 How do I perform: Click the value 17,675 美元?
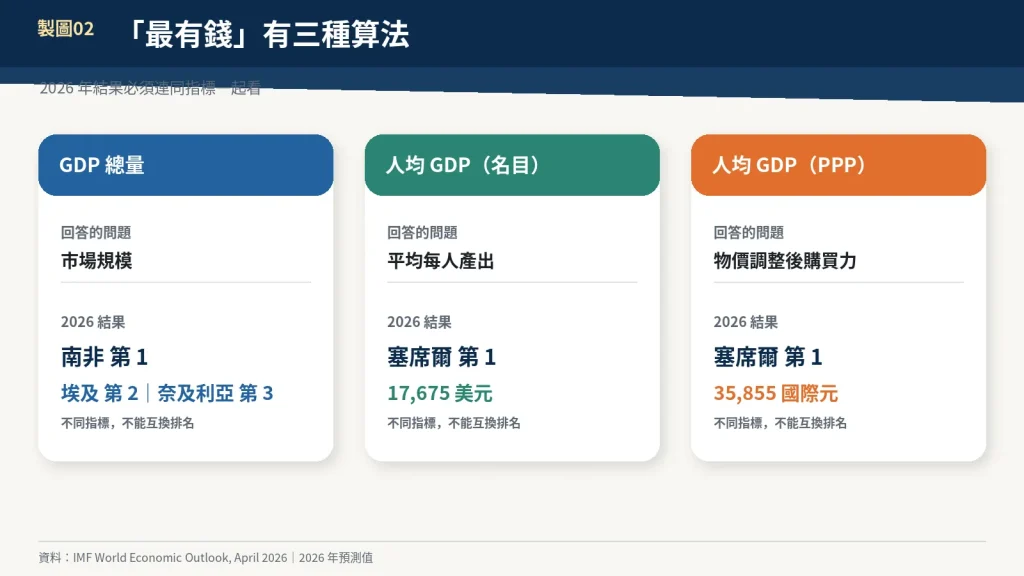[x=440, y=393]
